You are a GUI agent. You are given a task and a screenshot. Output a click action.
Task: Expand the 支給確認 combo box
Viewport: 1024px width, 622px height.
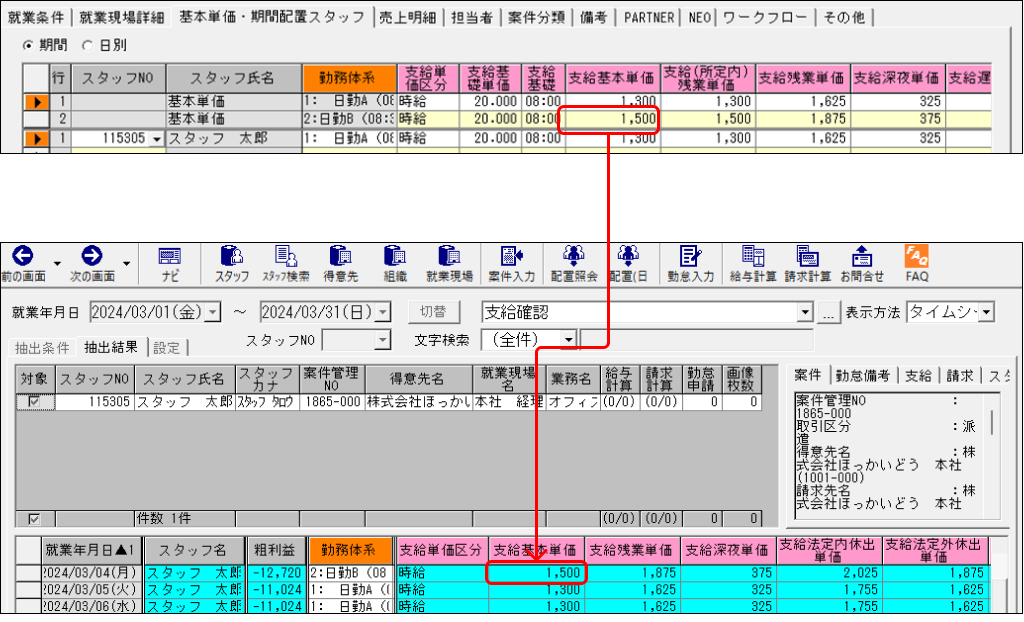tap(805, 313)
